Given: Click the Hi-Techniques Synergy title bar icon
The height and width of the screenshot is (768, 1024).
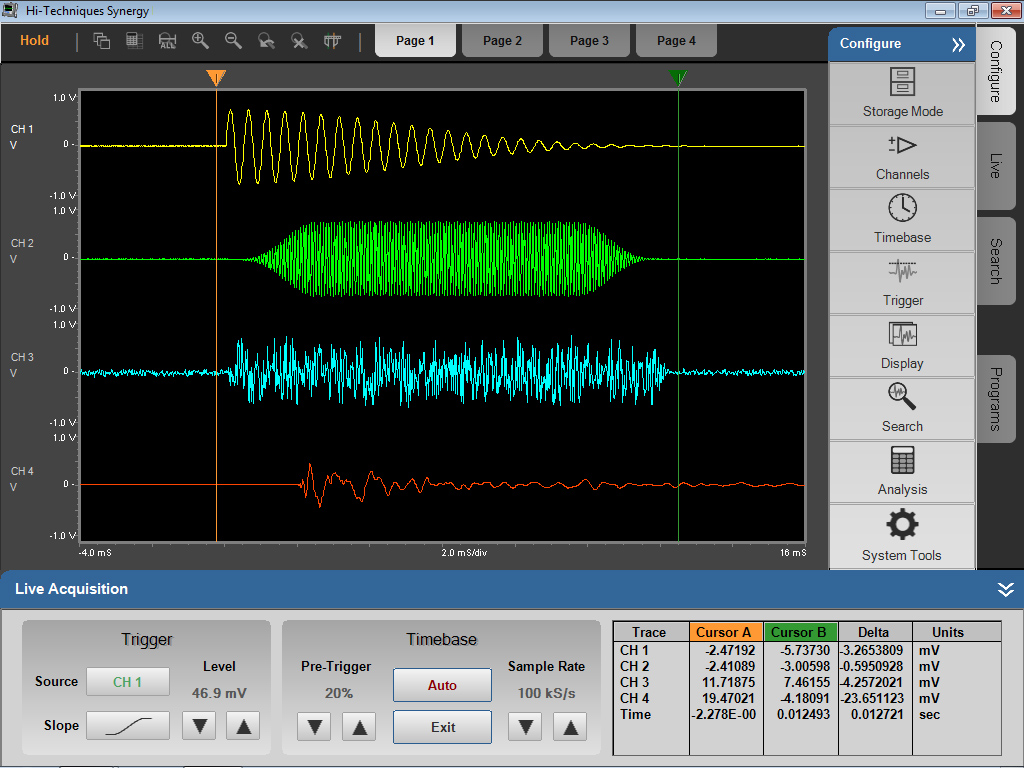Looking at the screenshot, I should click(x=10, y=10).
